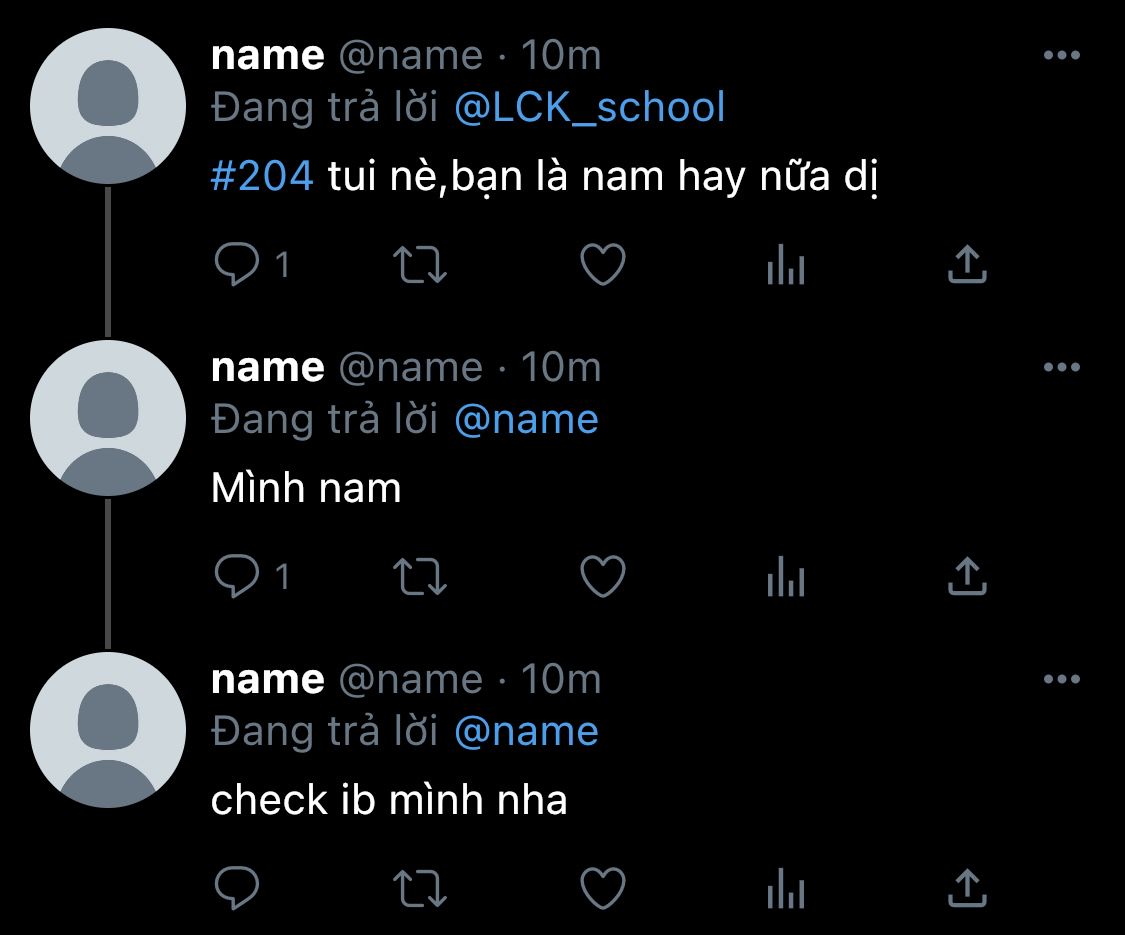Reply to the 'Mình nam' tweet
Image resolution: width=1125 pixels, height=935 pixels.
[237, 577]
